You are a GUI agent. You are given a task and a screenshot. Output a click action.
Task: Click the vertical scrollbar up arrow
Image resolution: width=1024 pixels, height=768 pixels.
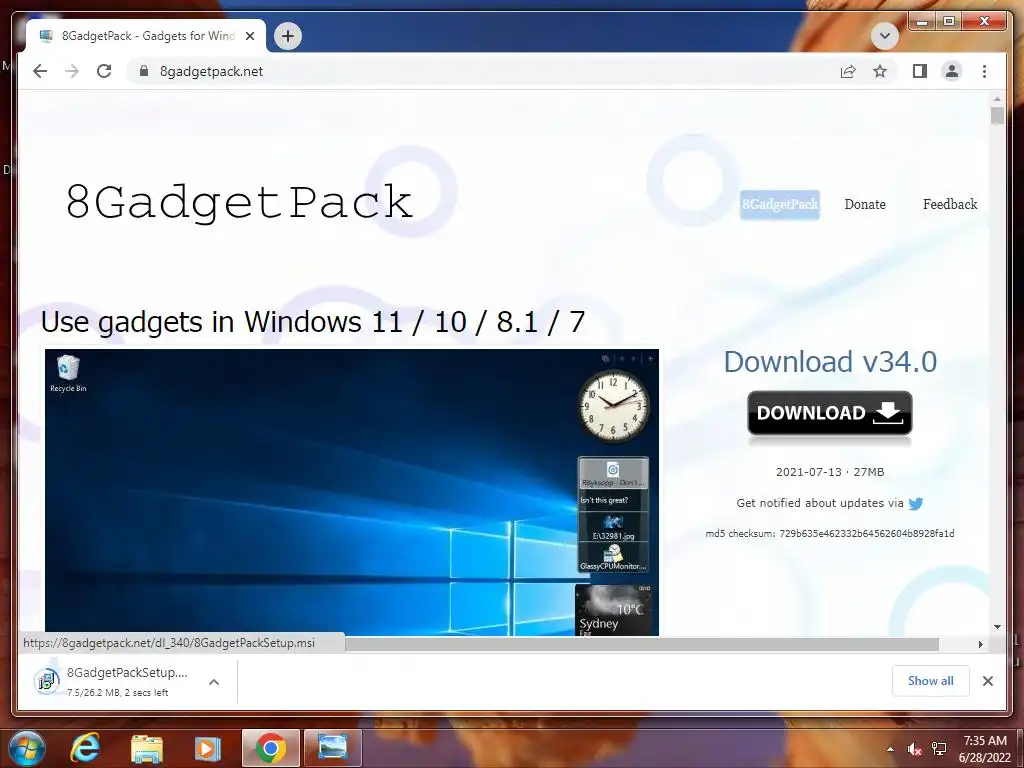click(x=997, y=100)
